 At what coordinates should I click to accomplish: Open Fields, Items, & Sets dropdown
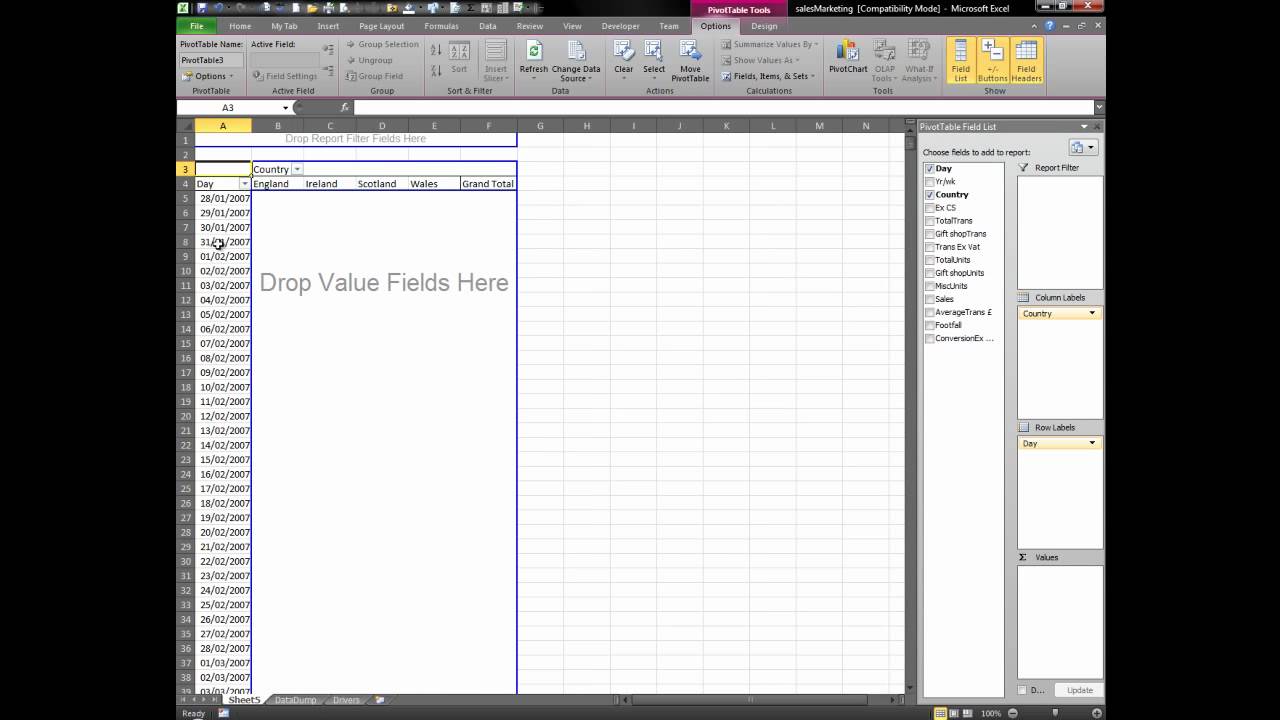coord(768,76)
